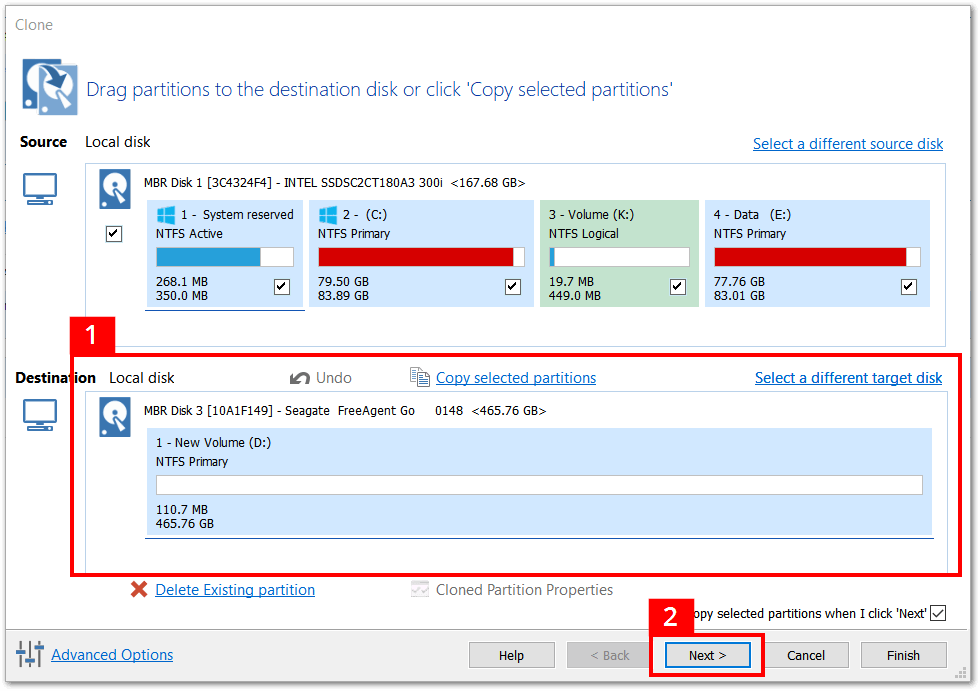Viewport: 980px width, 691px height.
Task: Click the Undo label
Action: 334,378
